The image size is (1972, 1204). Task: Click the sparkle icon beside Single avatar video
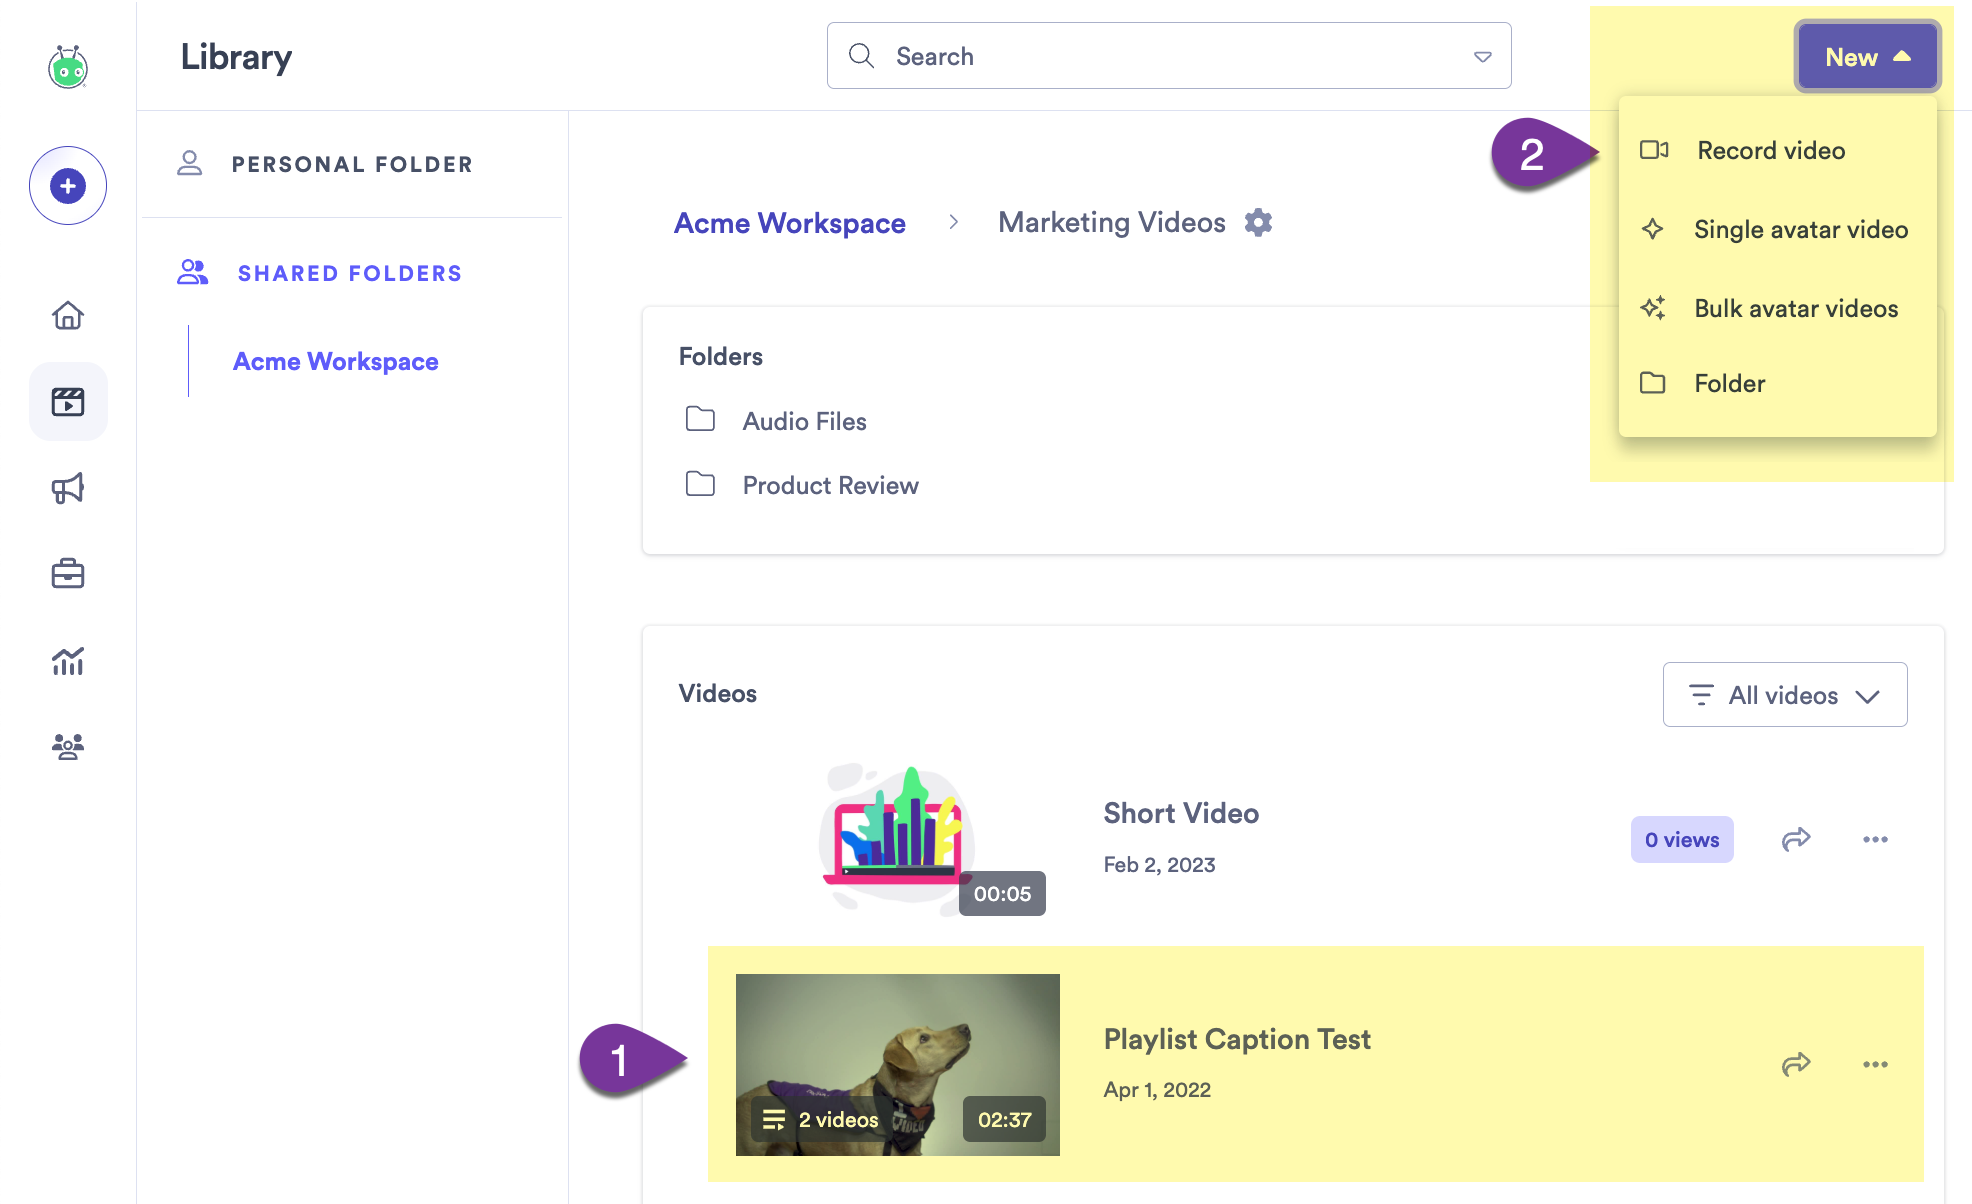tap(1652, 229)
